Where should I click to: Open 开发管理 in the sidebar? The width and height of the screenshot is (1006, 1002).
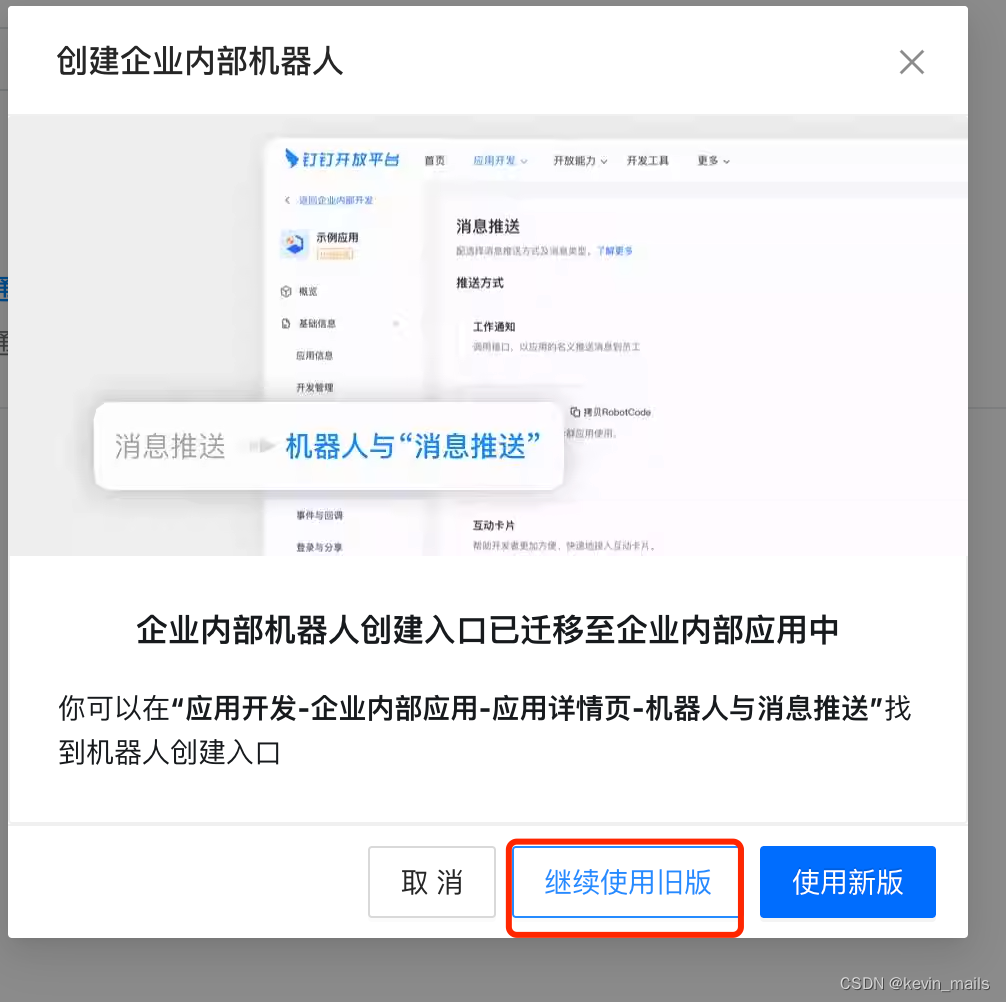(x=314, y=387)
